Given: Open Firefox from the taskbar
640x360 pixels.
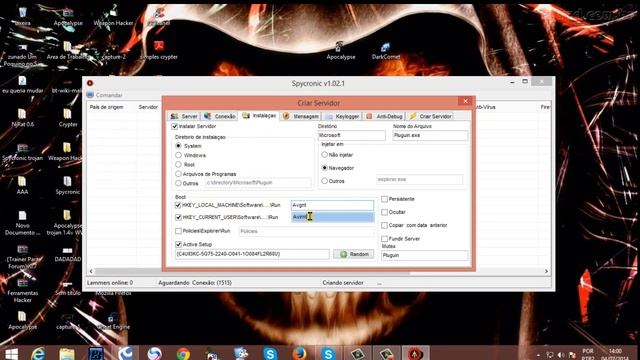Looking at the screenshot, I should 299,353.
